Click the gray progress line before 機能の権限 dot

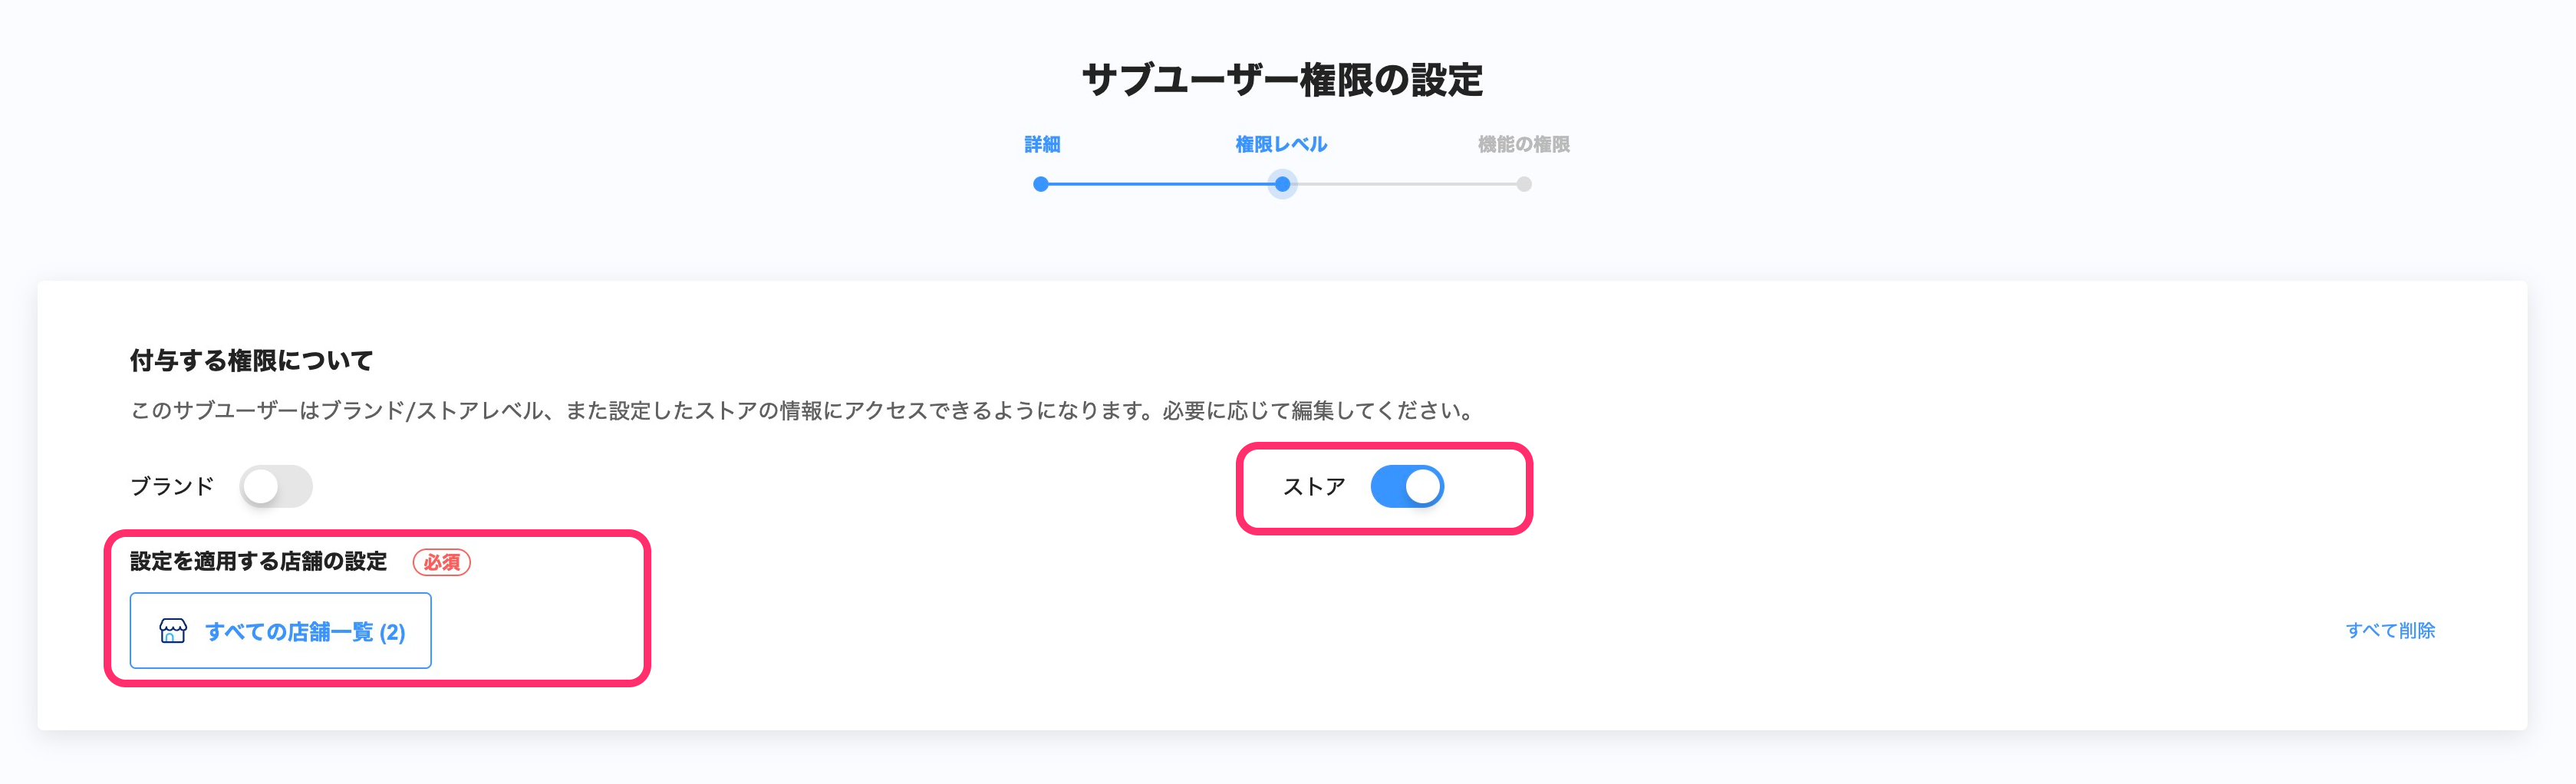[1405, 184]
